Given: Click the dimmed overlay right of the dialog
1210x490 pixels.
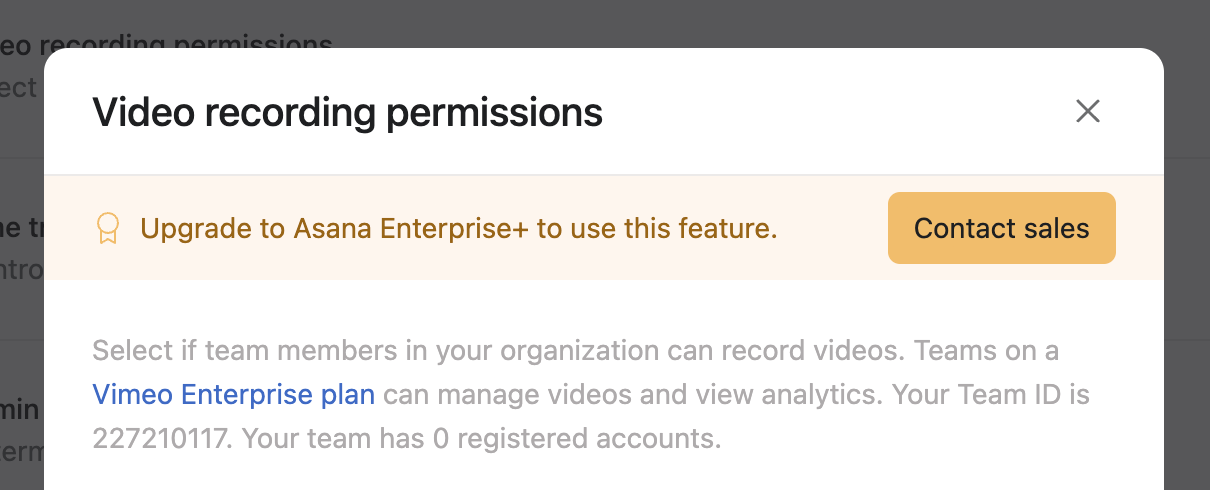Looking at the screenshot, I should point(1187,300).
